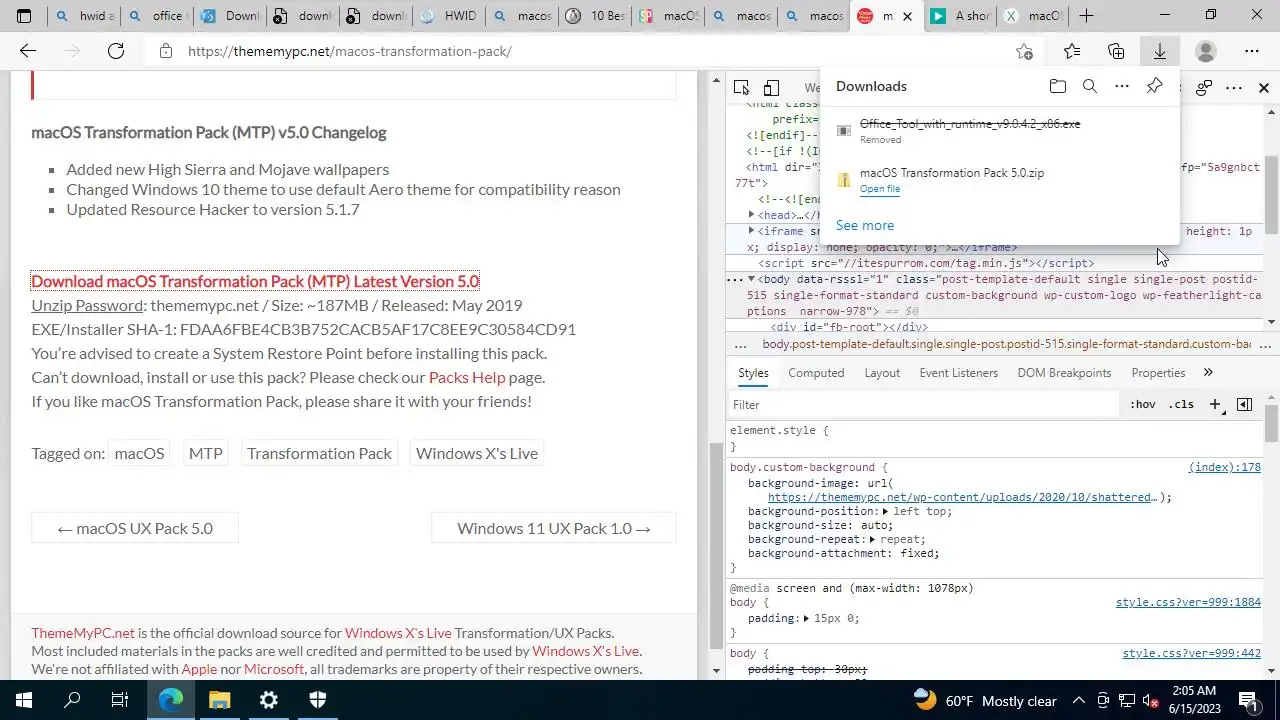Switch to the 'A shor' browser tab
Image resolution: width=1280 pixels, height=720 pixels.
point(960,16)
